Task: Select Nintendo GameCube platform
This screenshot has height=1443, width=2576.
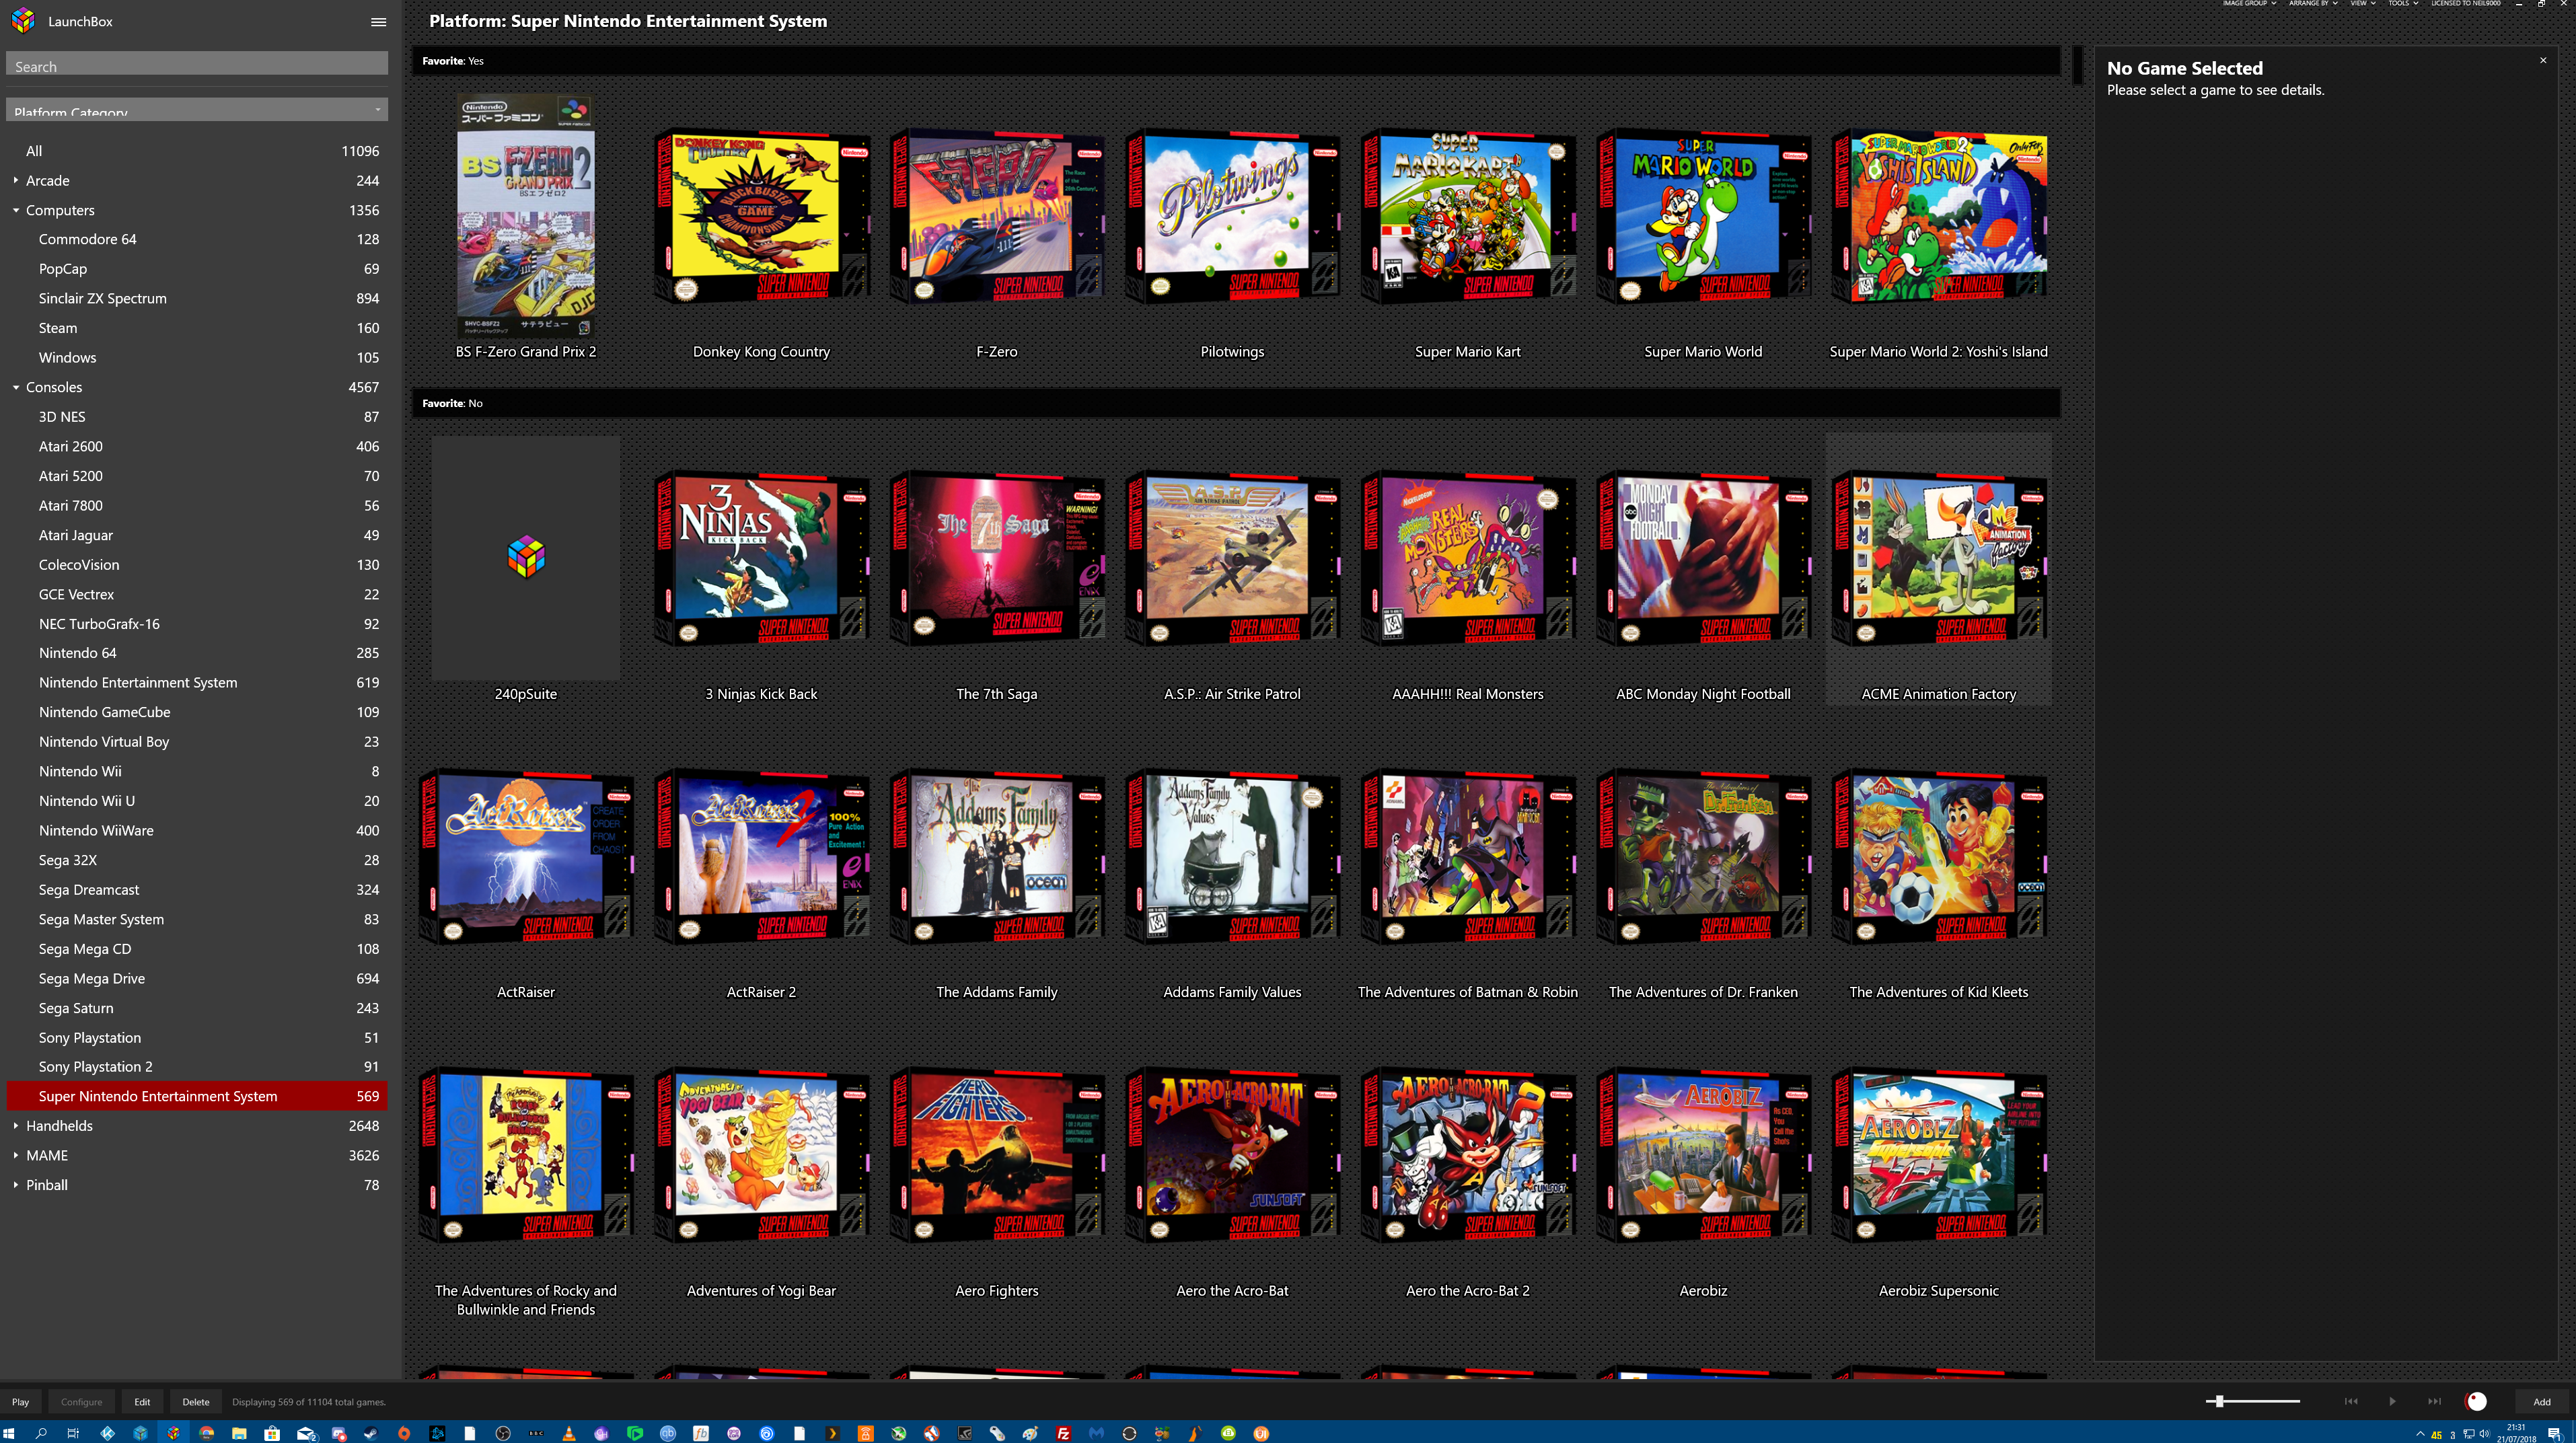Action: coord(197,712)
